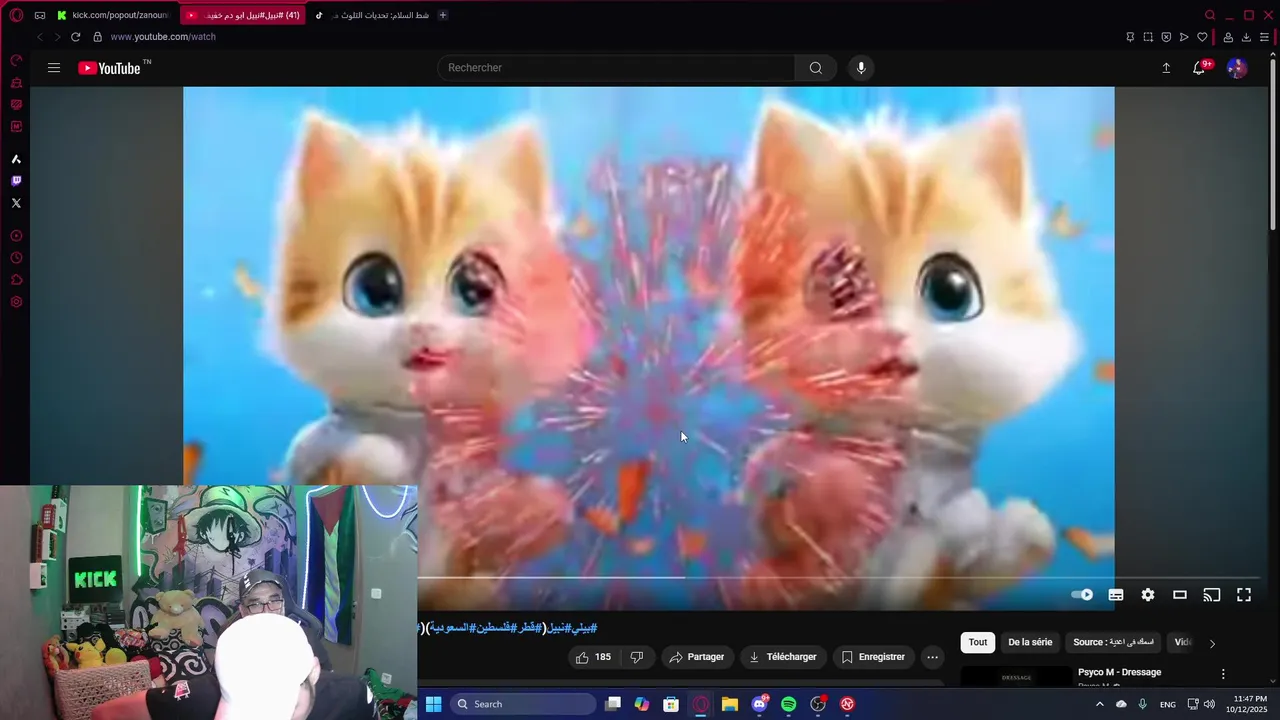Open the browser toolbar profile icon
This screenshot has height=720, width=1280.
(1228, 37)
